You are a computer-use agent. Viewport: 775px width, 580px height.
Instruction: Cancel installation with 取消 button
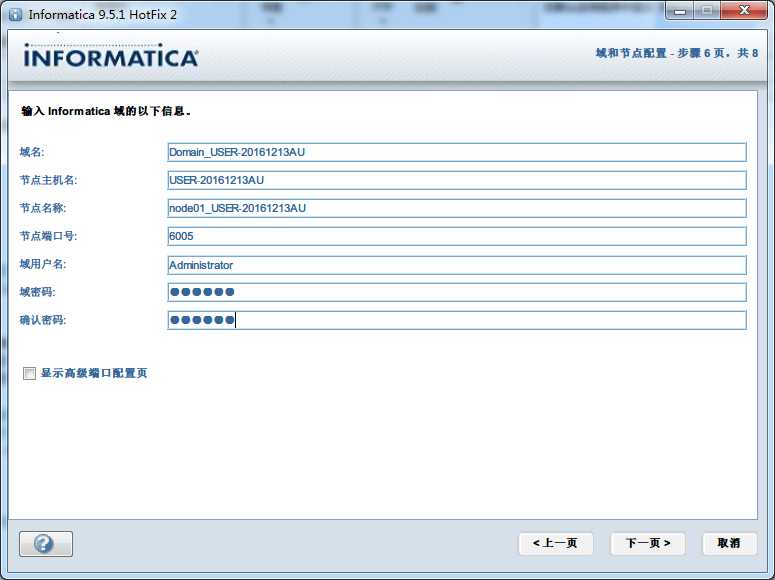pos(729,543)
